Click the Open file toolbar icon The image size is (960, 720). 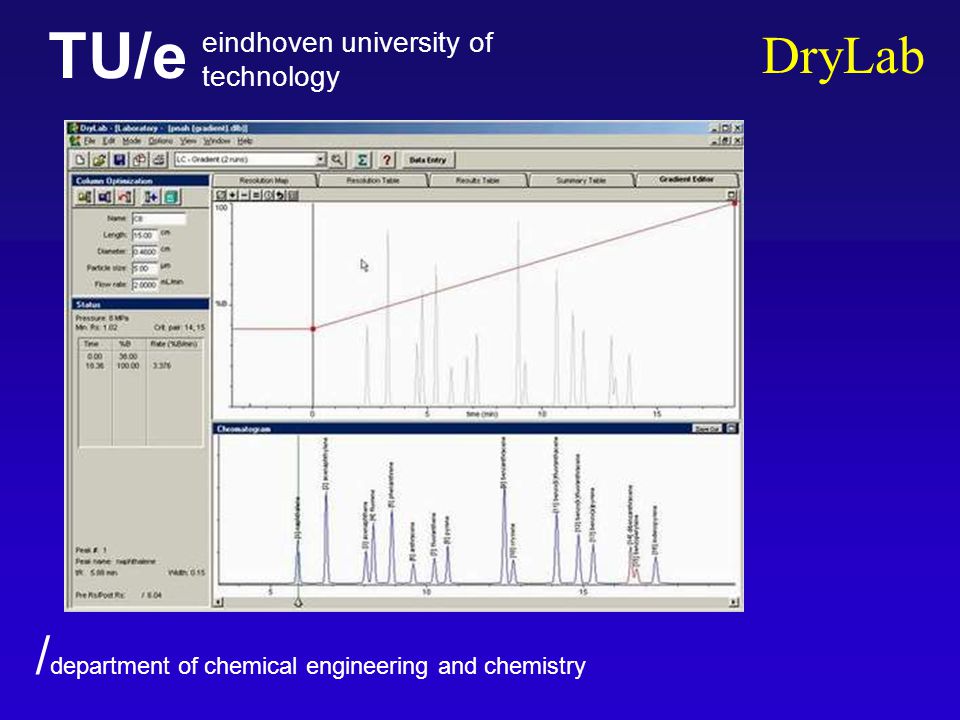point(100,160)
